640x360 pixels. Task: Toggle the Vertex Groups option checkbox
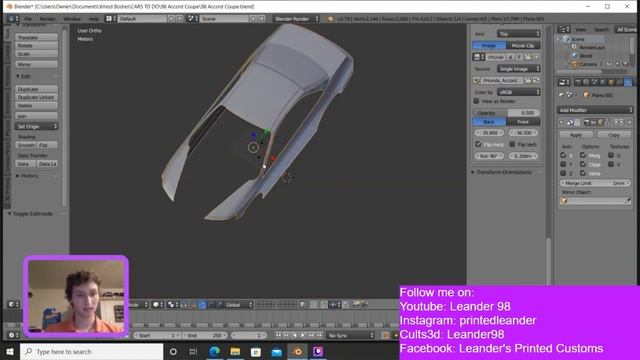(x=583, y=173)
